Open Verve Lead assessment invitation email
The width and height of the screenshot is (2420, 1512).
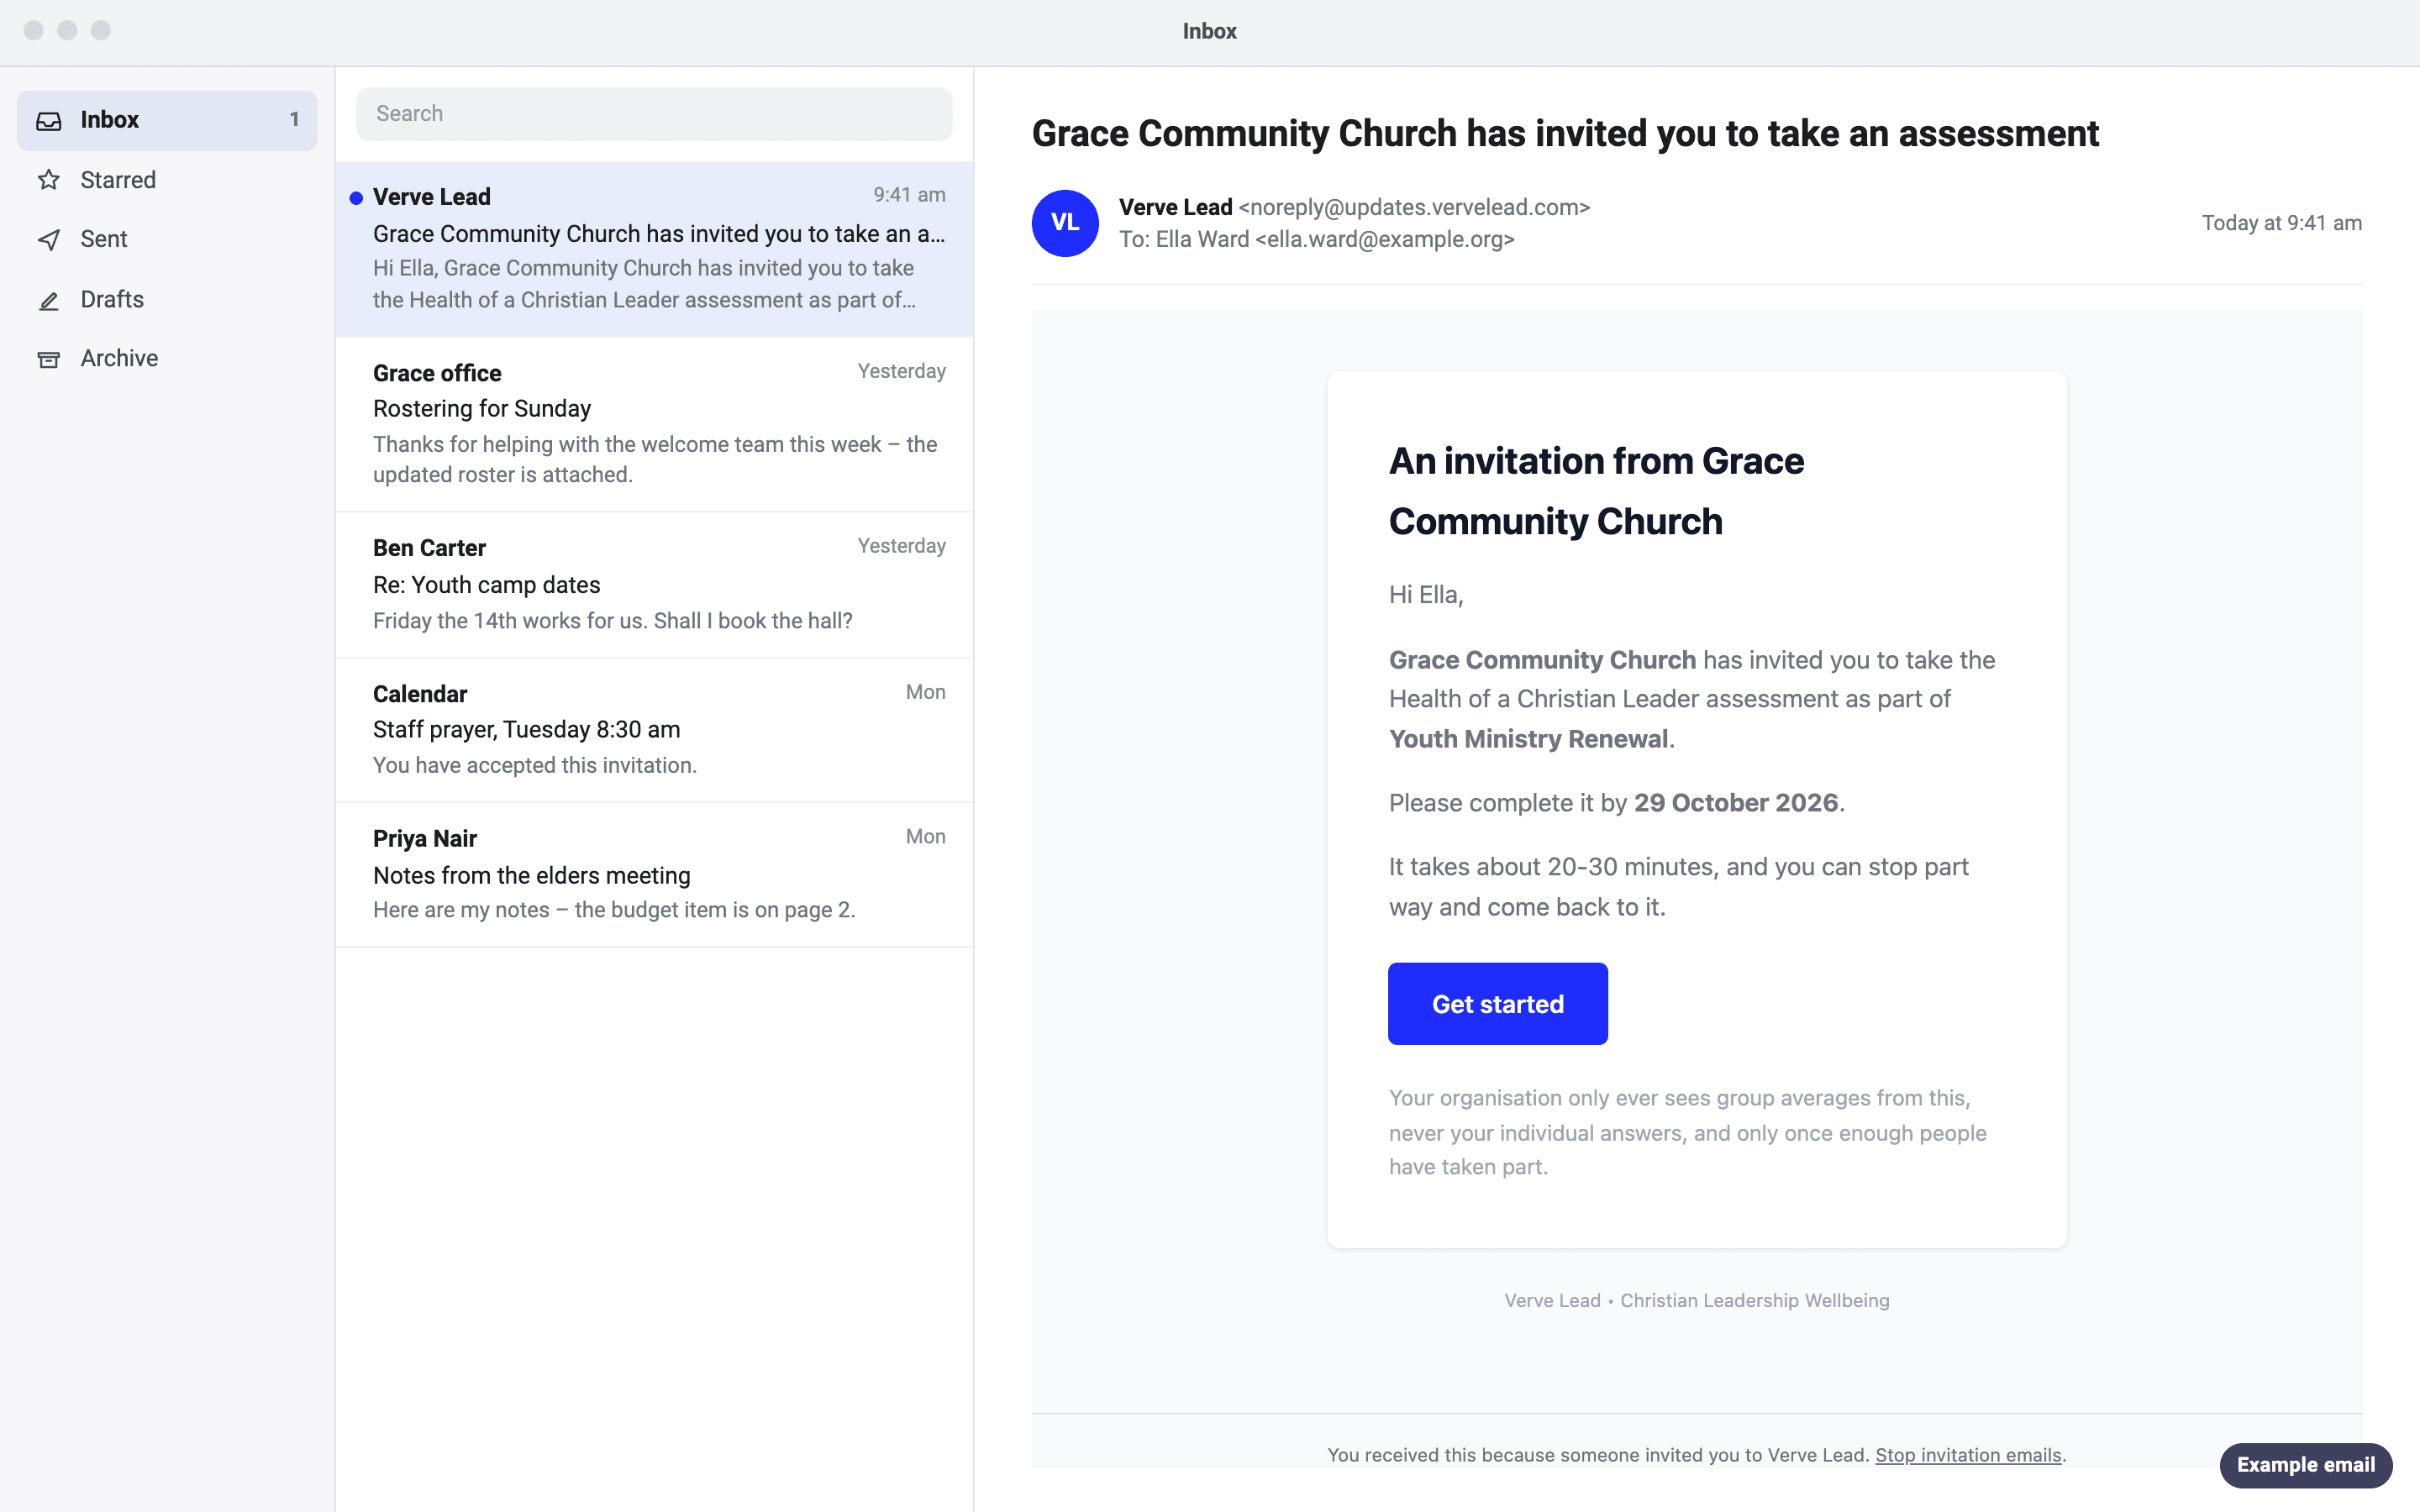tap(654, 249)
